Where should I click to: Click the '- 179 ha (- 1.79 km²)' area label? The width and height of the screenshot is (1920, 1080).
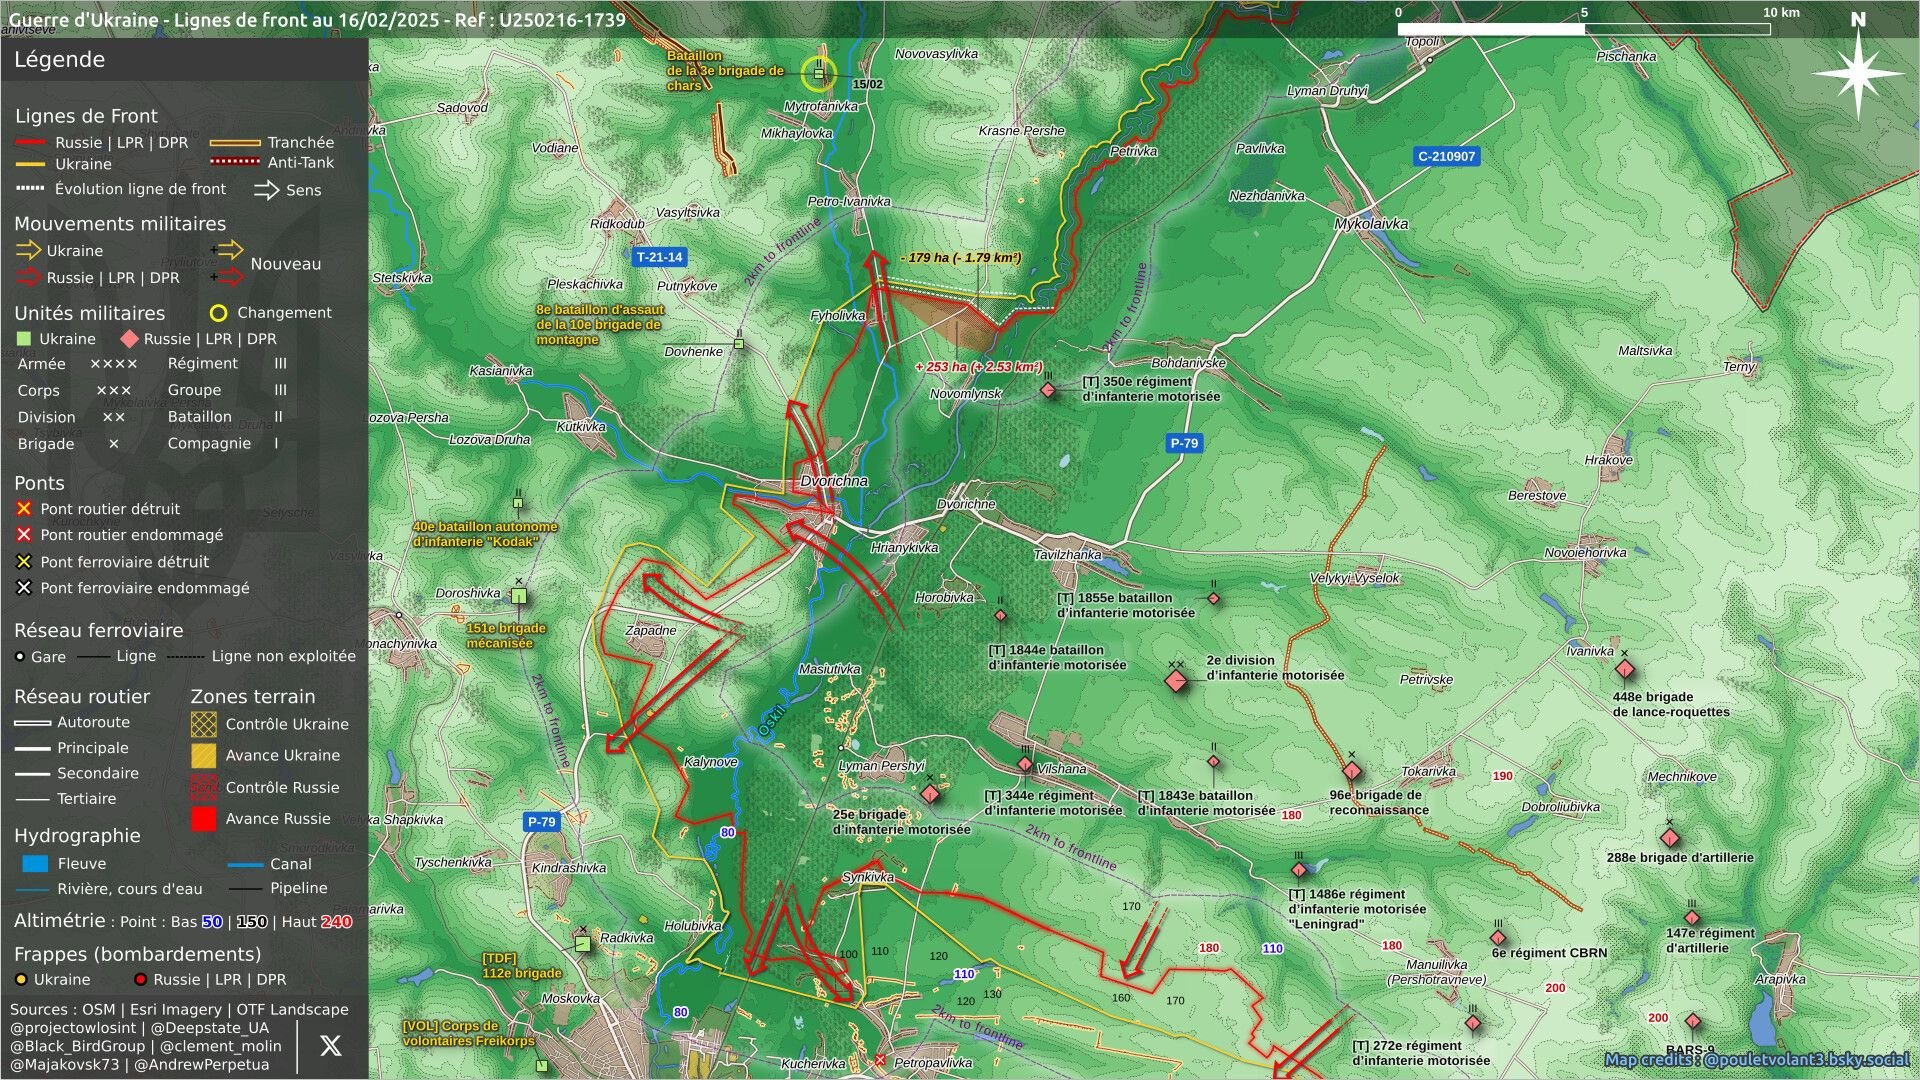point(961,258)
